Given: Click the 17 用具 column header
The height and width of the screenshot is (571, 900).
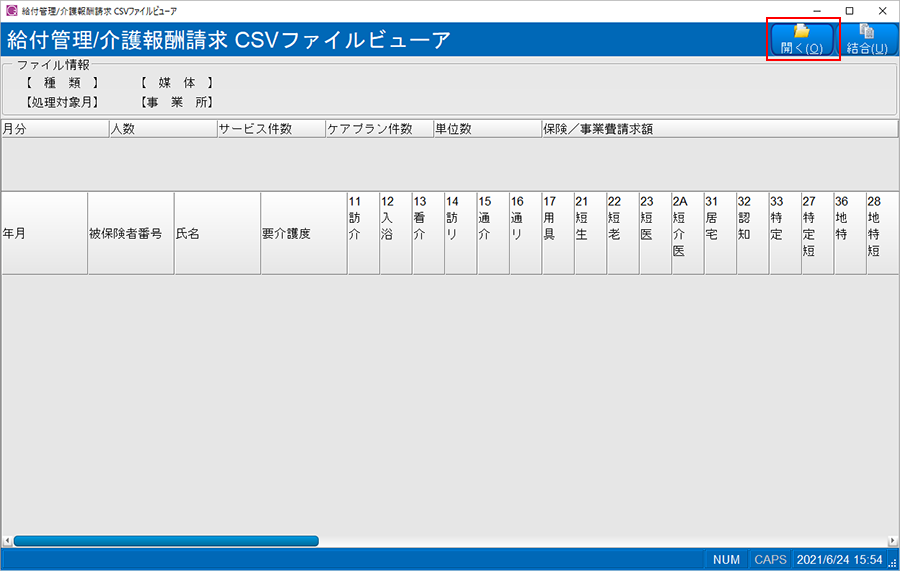Looking at the screenshot, I should pos(557,233).
